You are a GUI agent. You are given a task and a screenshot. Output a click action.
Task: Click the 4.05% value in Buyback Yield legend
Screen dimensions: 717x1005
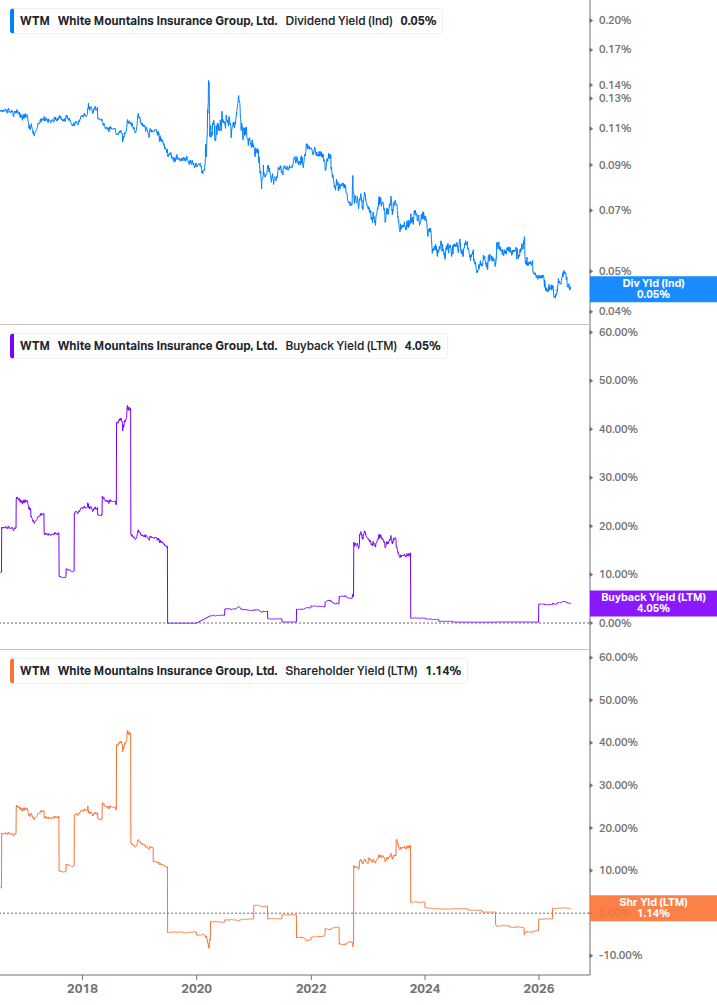(x=423, y=346)
